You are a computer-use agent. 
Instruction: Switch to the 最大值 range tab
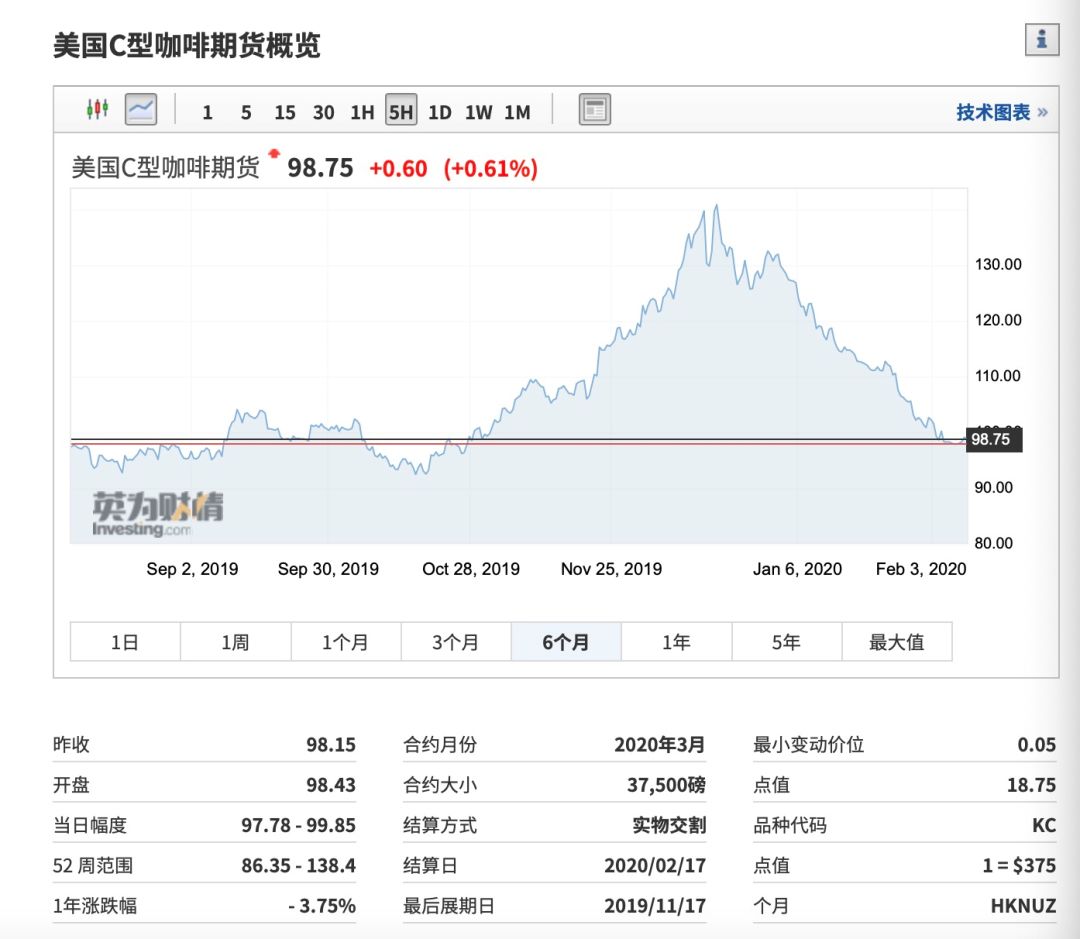click(897, 642)
